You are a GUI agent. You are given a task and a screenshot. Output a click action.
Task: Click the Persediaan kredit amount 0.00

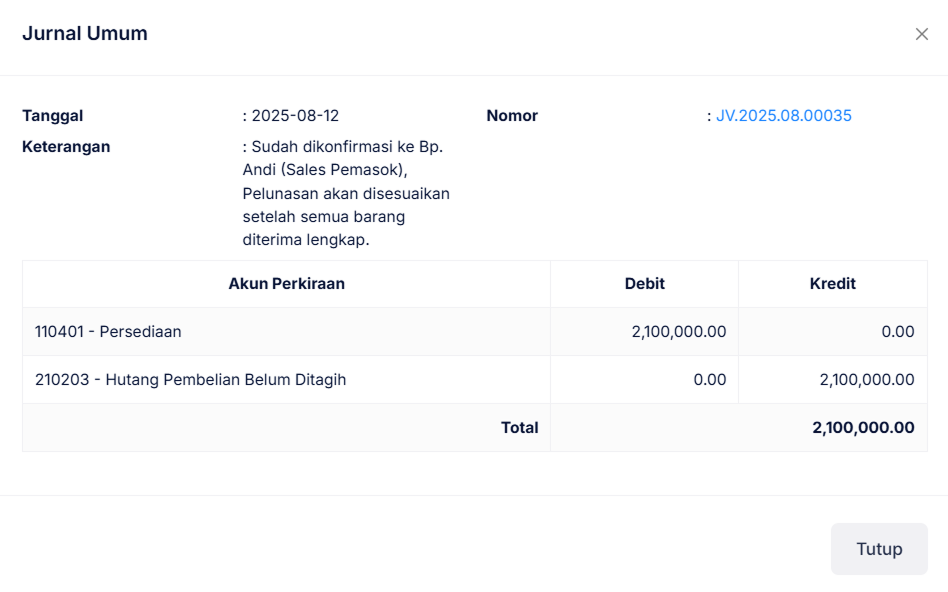[897, 332]
